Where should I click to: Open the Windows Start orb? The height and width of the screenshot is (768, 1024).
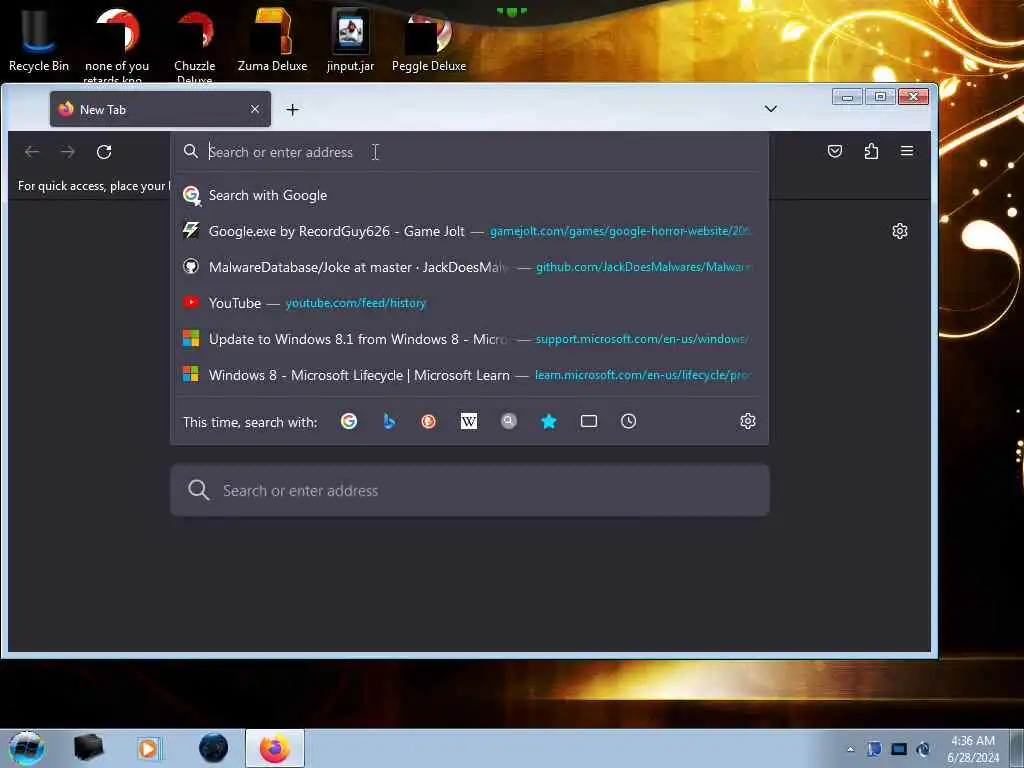tap(27, 748)
